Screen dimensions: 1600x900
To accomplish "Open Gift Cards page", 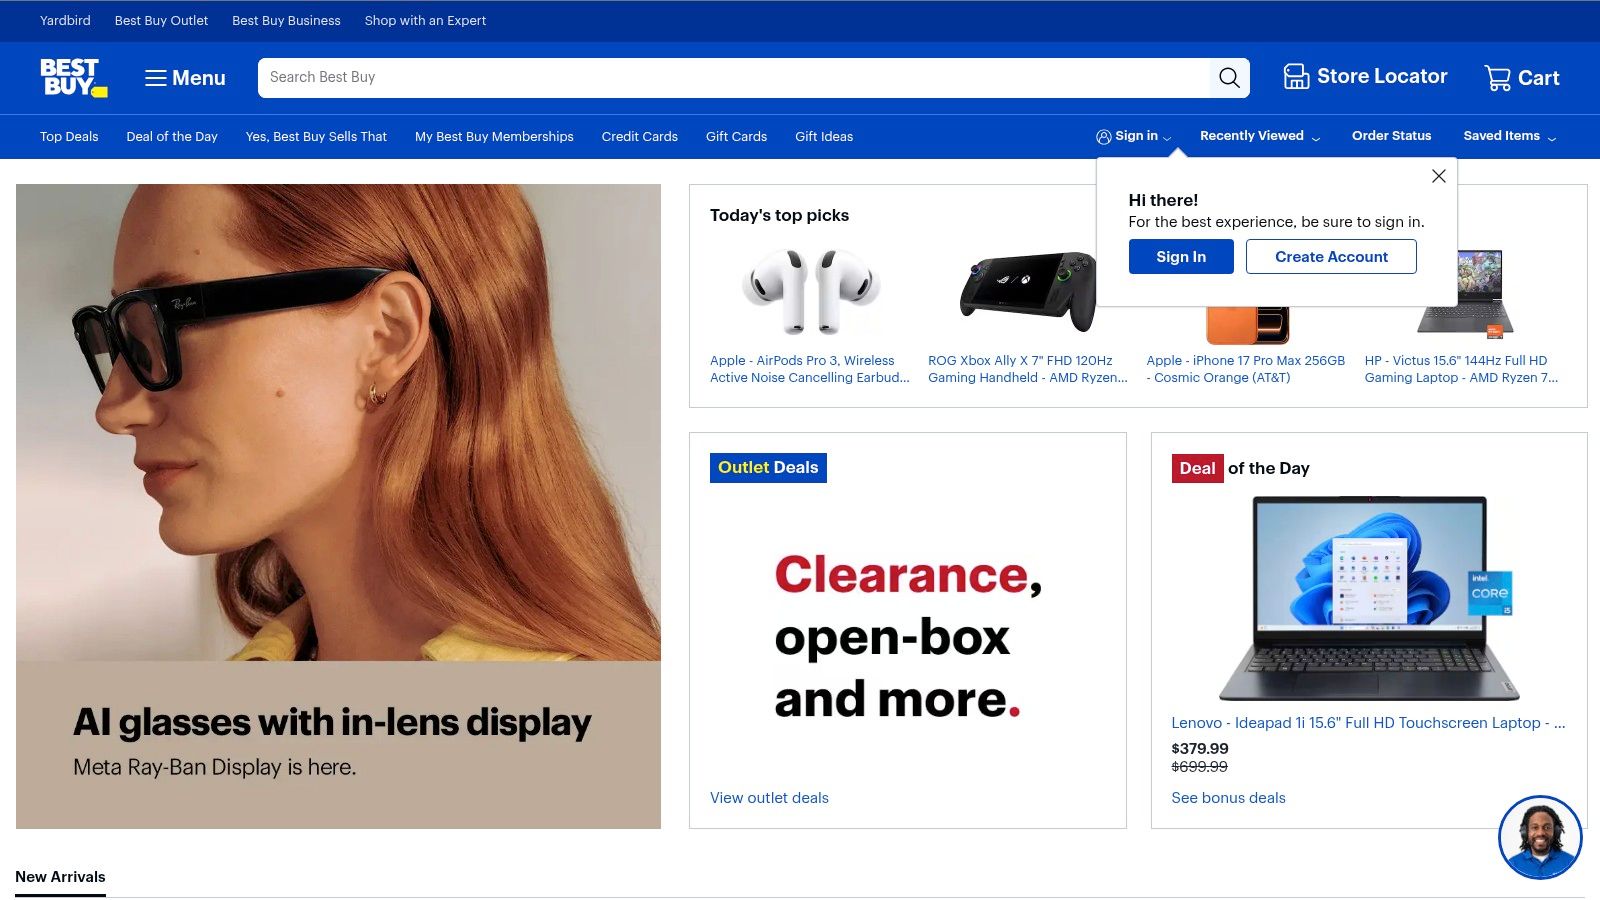I will (736, 137).
